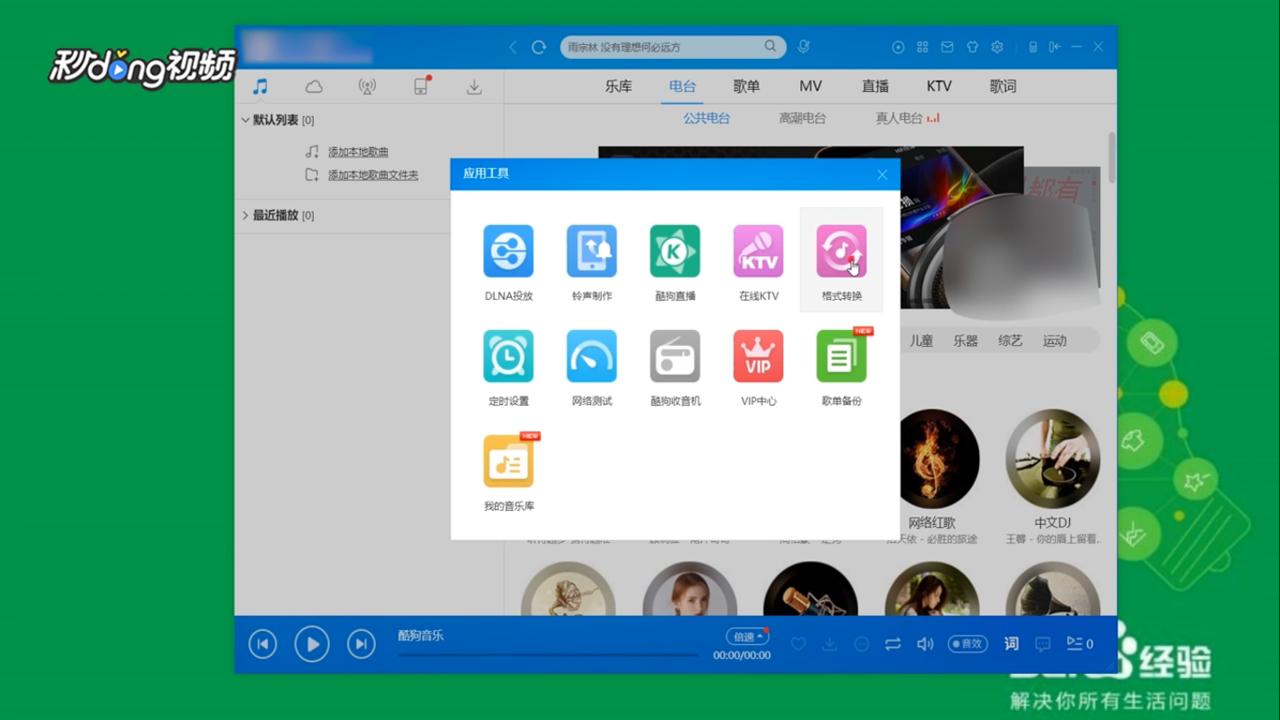Play the previous track
The width and height of the screenshot is (1280, 720).
point(262,645)
